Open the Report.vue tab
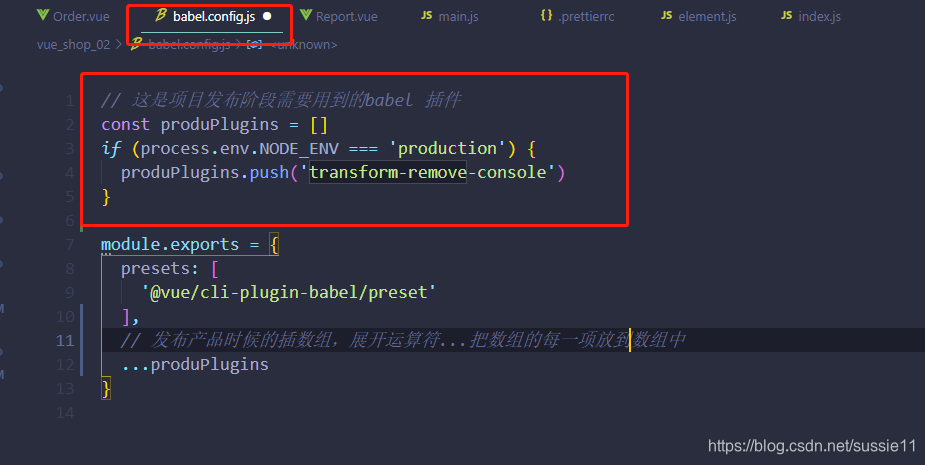This screenshot has width=925, height=465. (339, 17)
